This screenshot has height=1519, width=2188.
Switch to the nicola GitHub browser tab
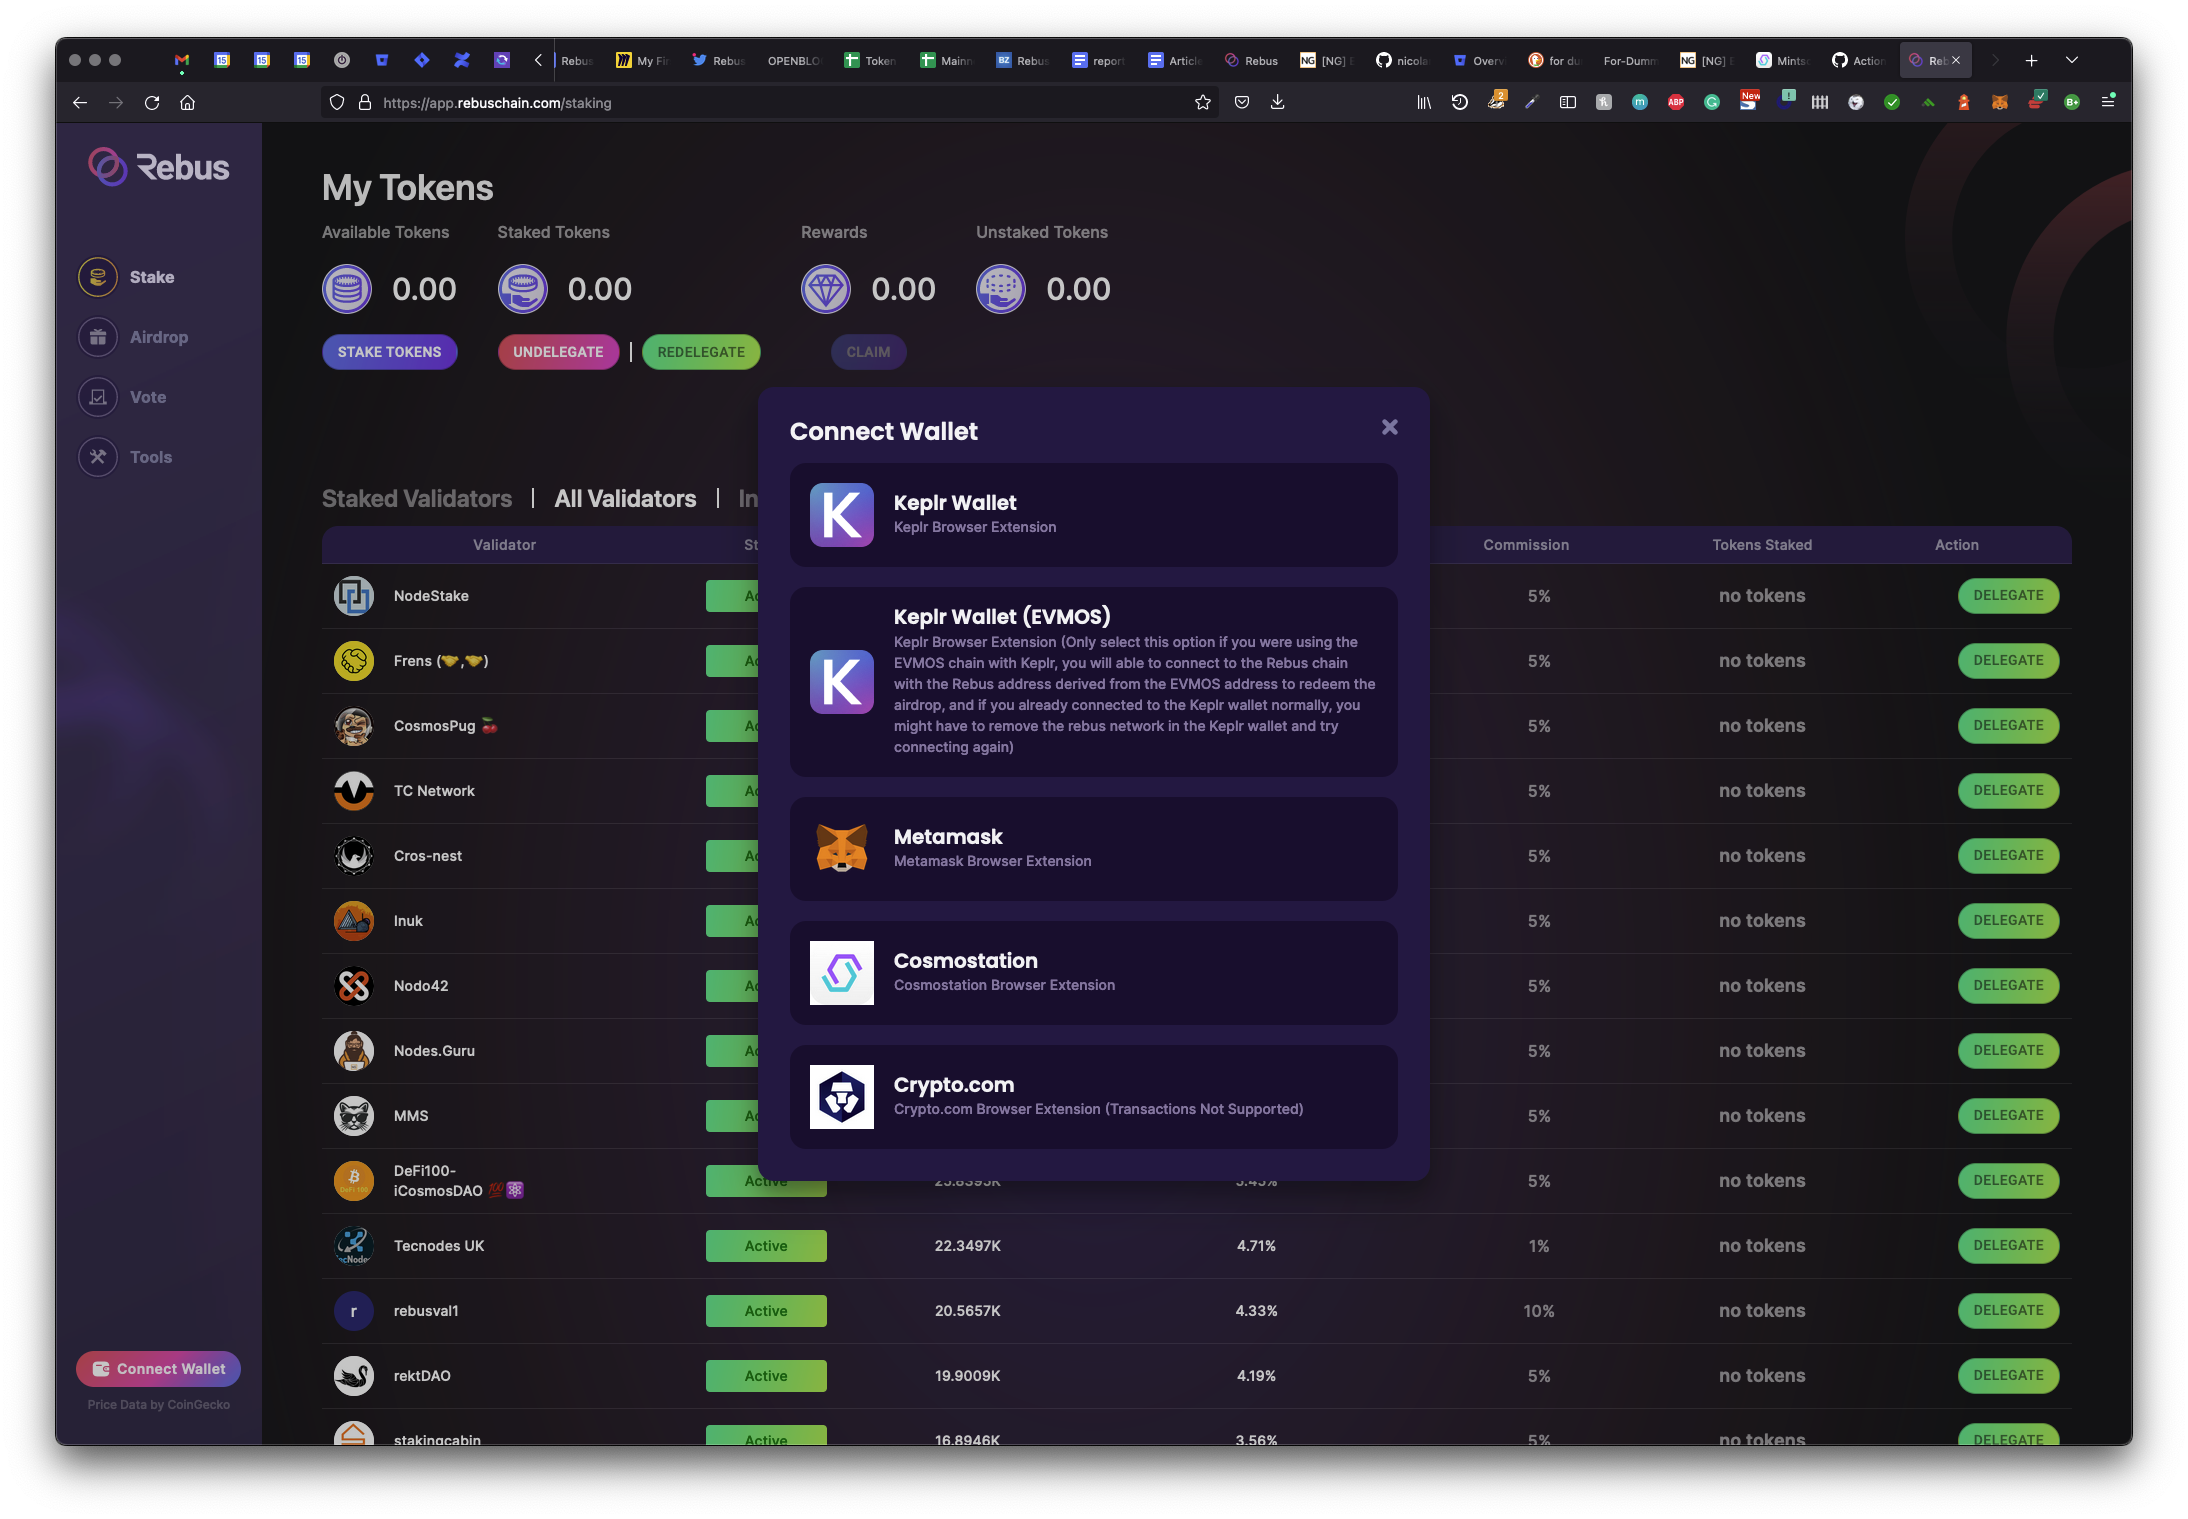[1402, 61]
